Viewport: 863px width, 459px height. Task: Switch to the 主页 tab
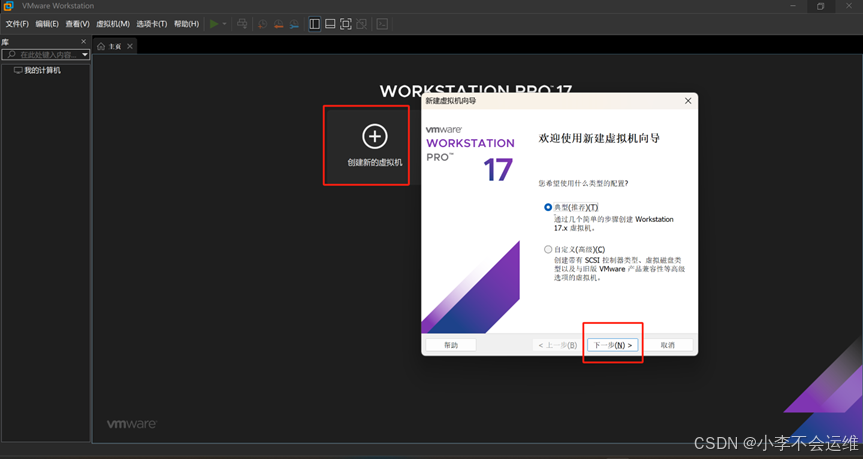click(114, 46)
